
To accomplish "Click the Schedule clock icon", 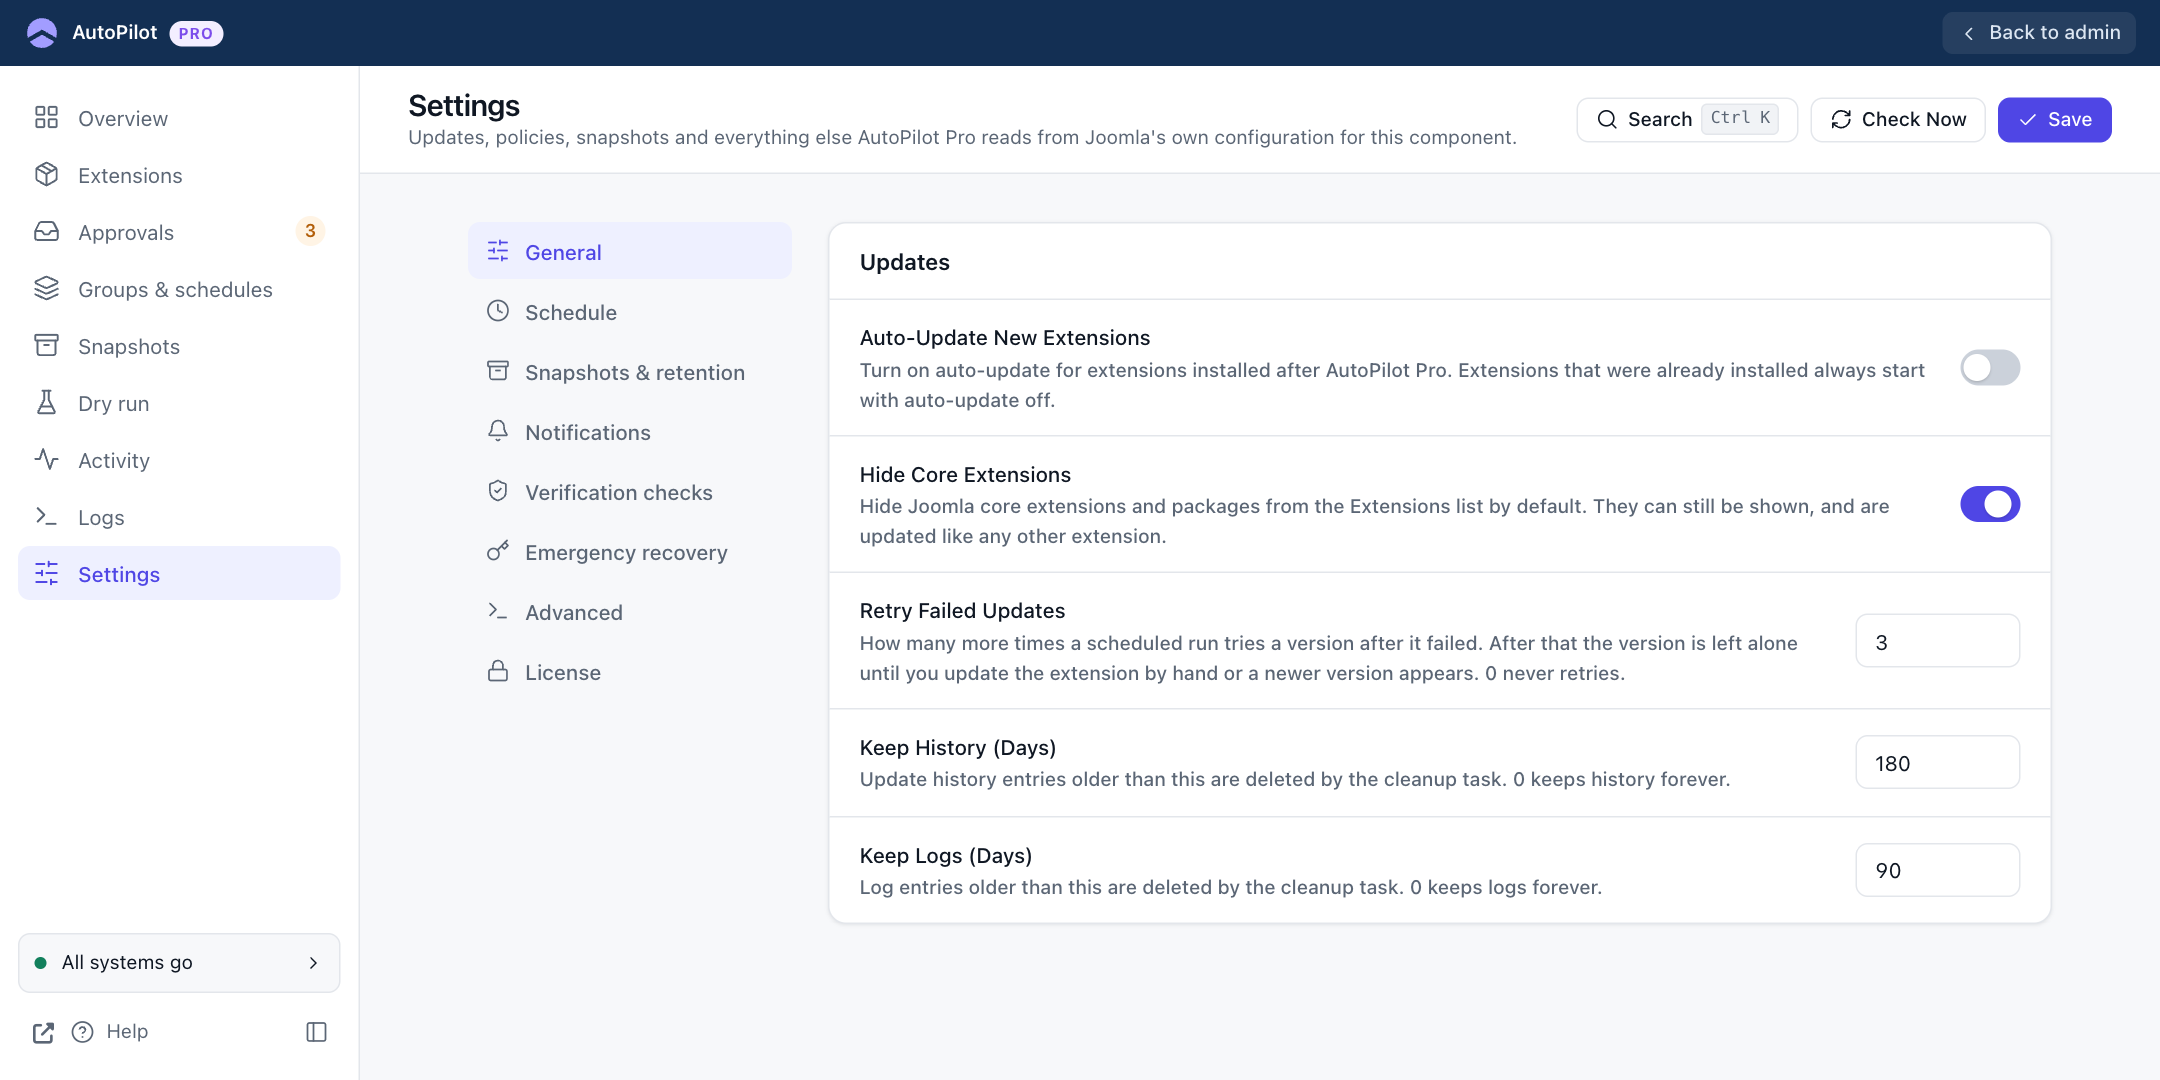I will pos(498,311).
